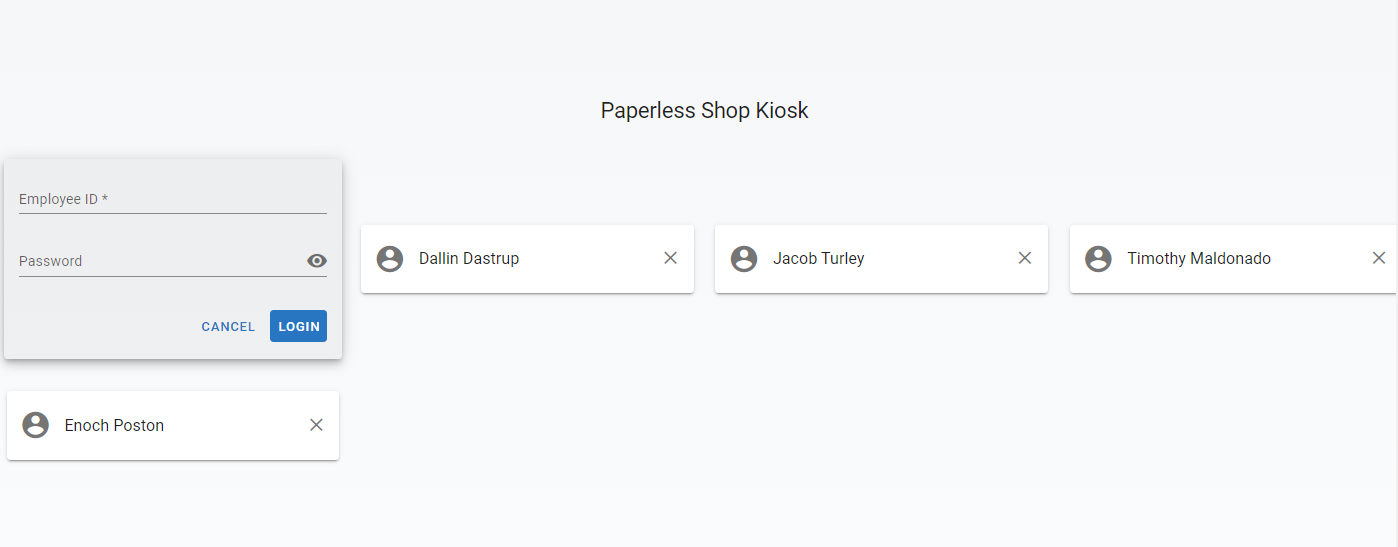Focus the Employee ID input field
1398x547 pixels.
click(172, 199)
